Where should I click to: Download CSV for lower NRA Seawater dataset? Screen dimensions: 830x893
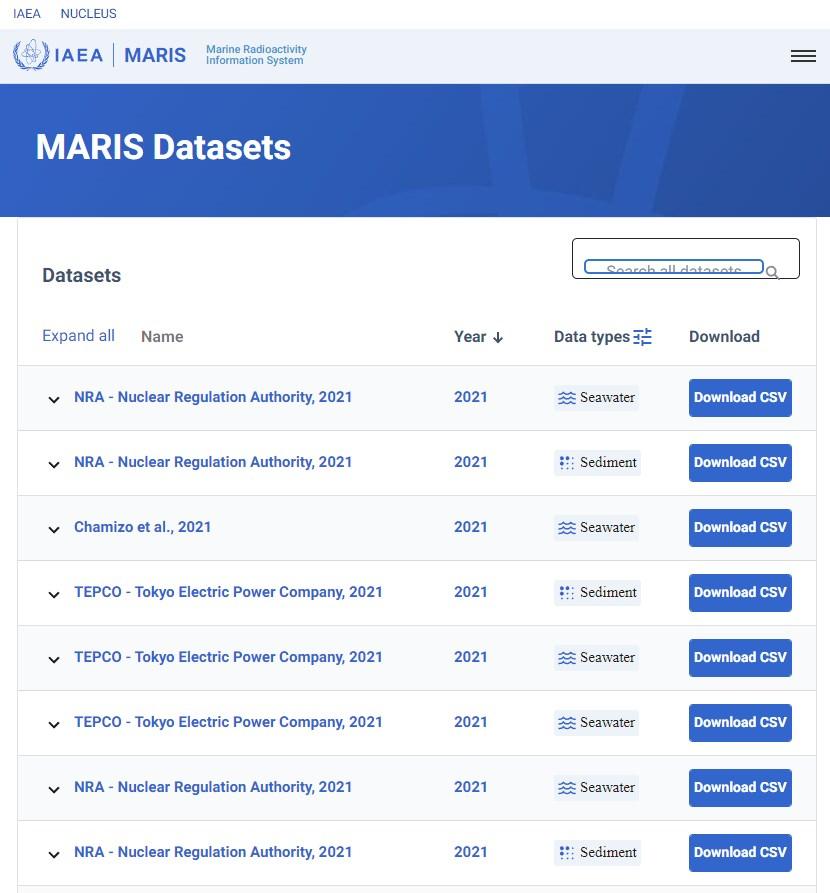tap(740, 787)
